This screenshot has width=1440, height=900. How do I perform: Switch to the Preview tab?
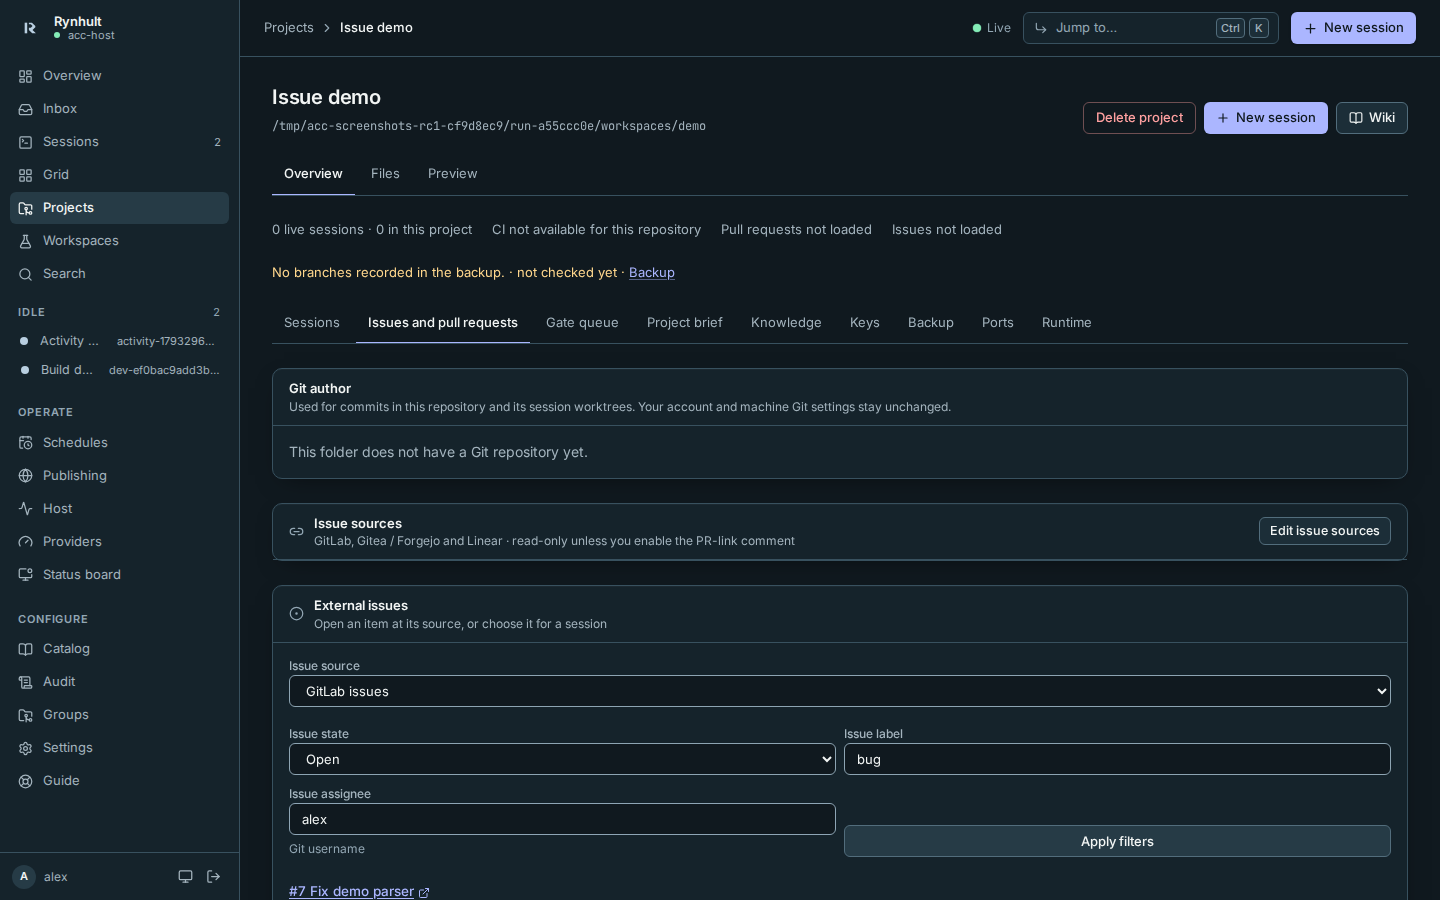452,174
